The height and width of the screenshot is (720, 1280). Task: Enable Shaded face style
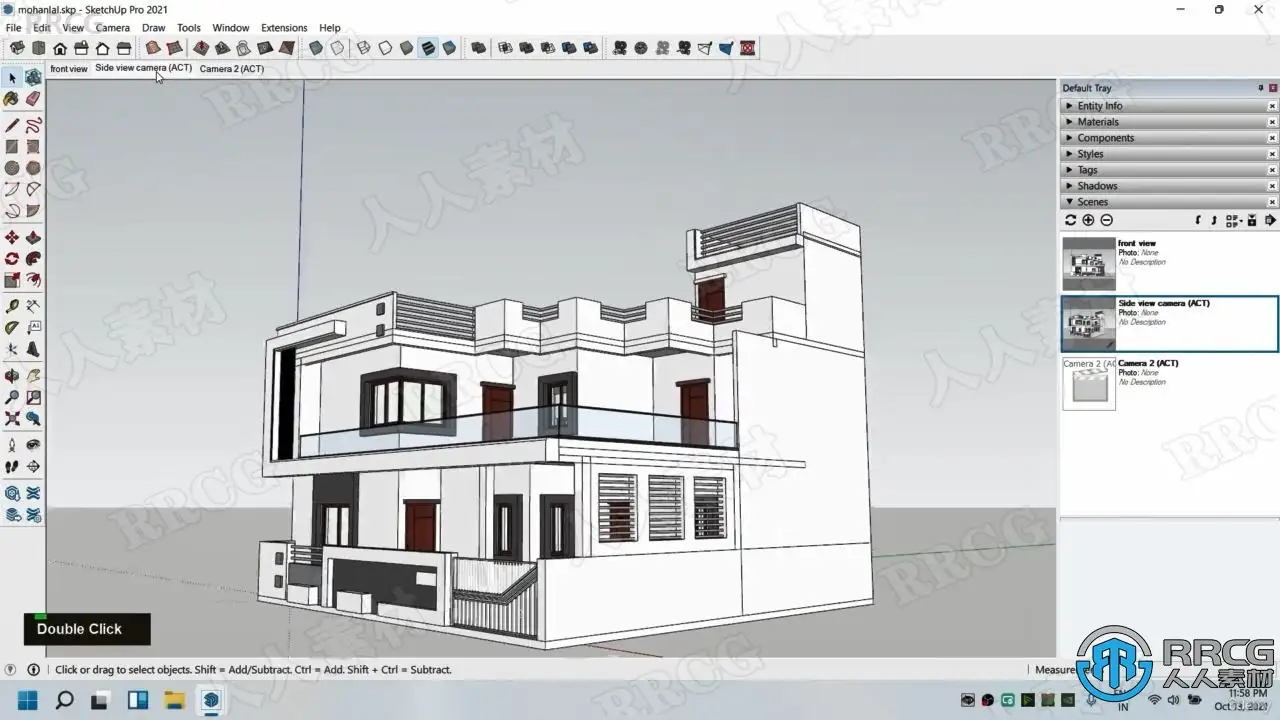click(406, 48)
